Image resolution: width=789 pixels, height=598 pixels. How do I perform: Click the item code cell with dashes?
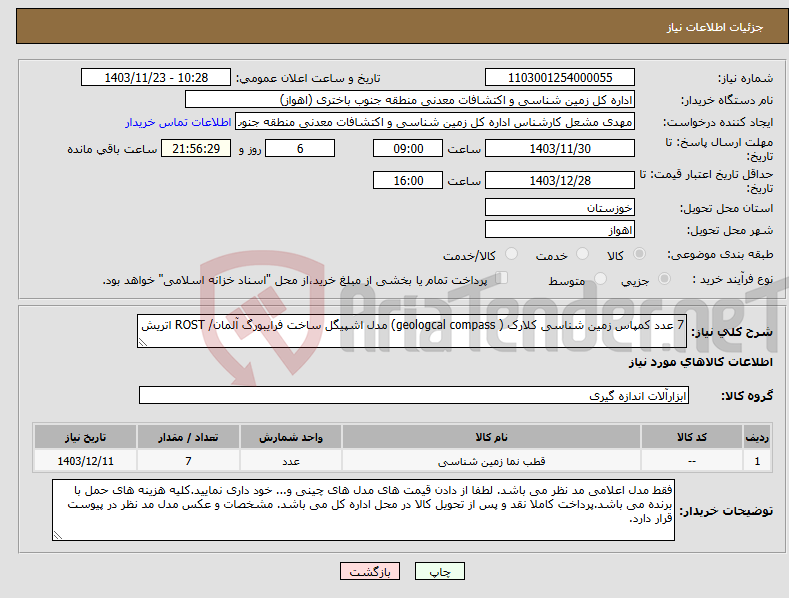coord(692,461)
